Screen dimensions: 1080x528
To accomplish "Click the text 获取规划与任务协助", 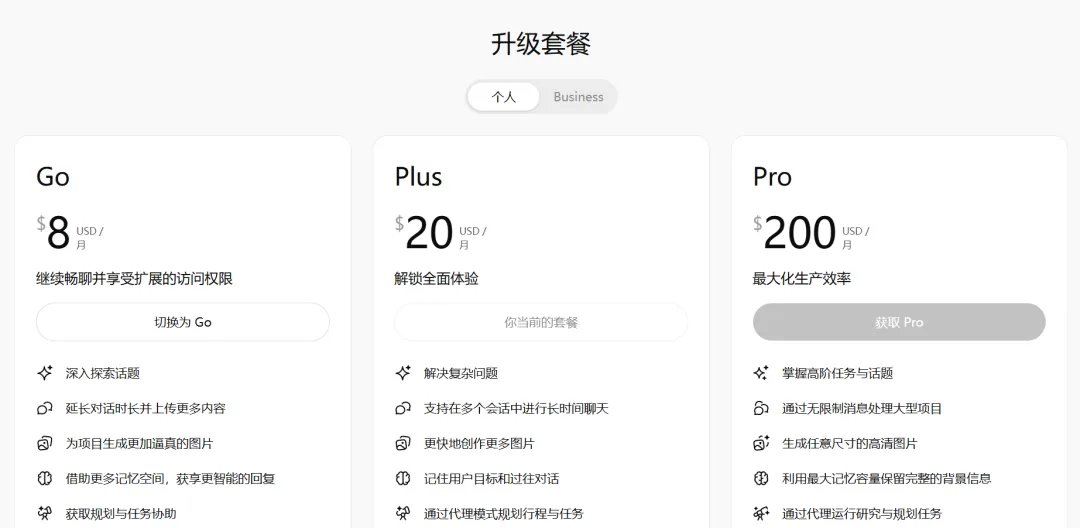I will (x=121, y=514).
